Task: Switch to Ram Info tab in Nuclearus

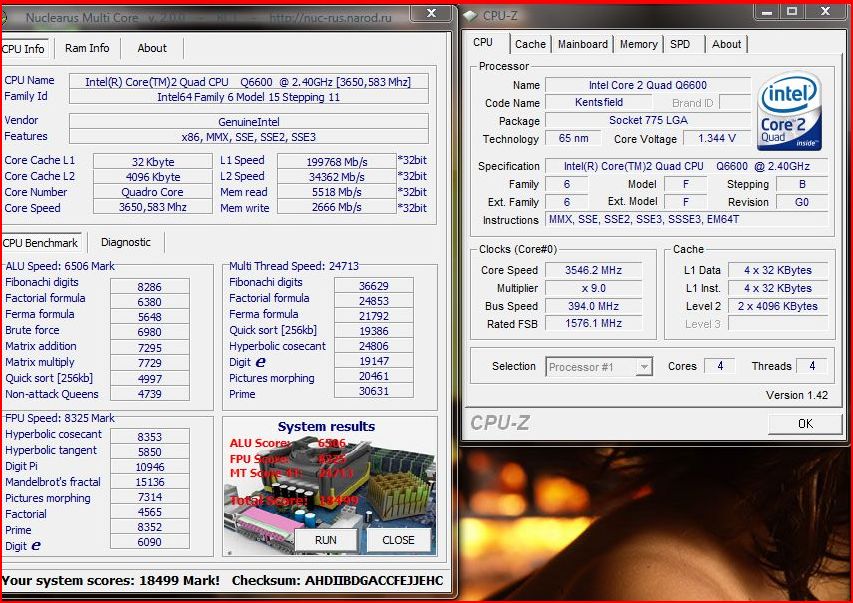Action: coord(87,48)
